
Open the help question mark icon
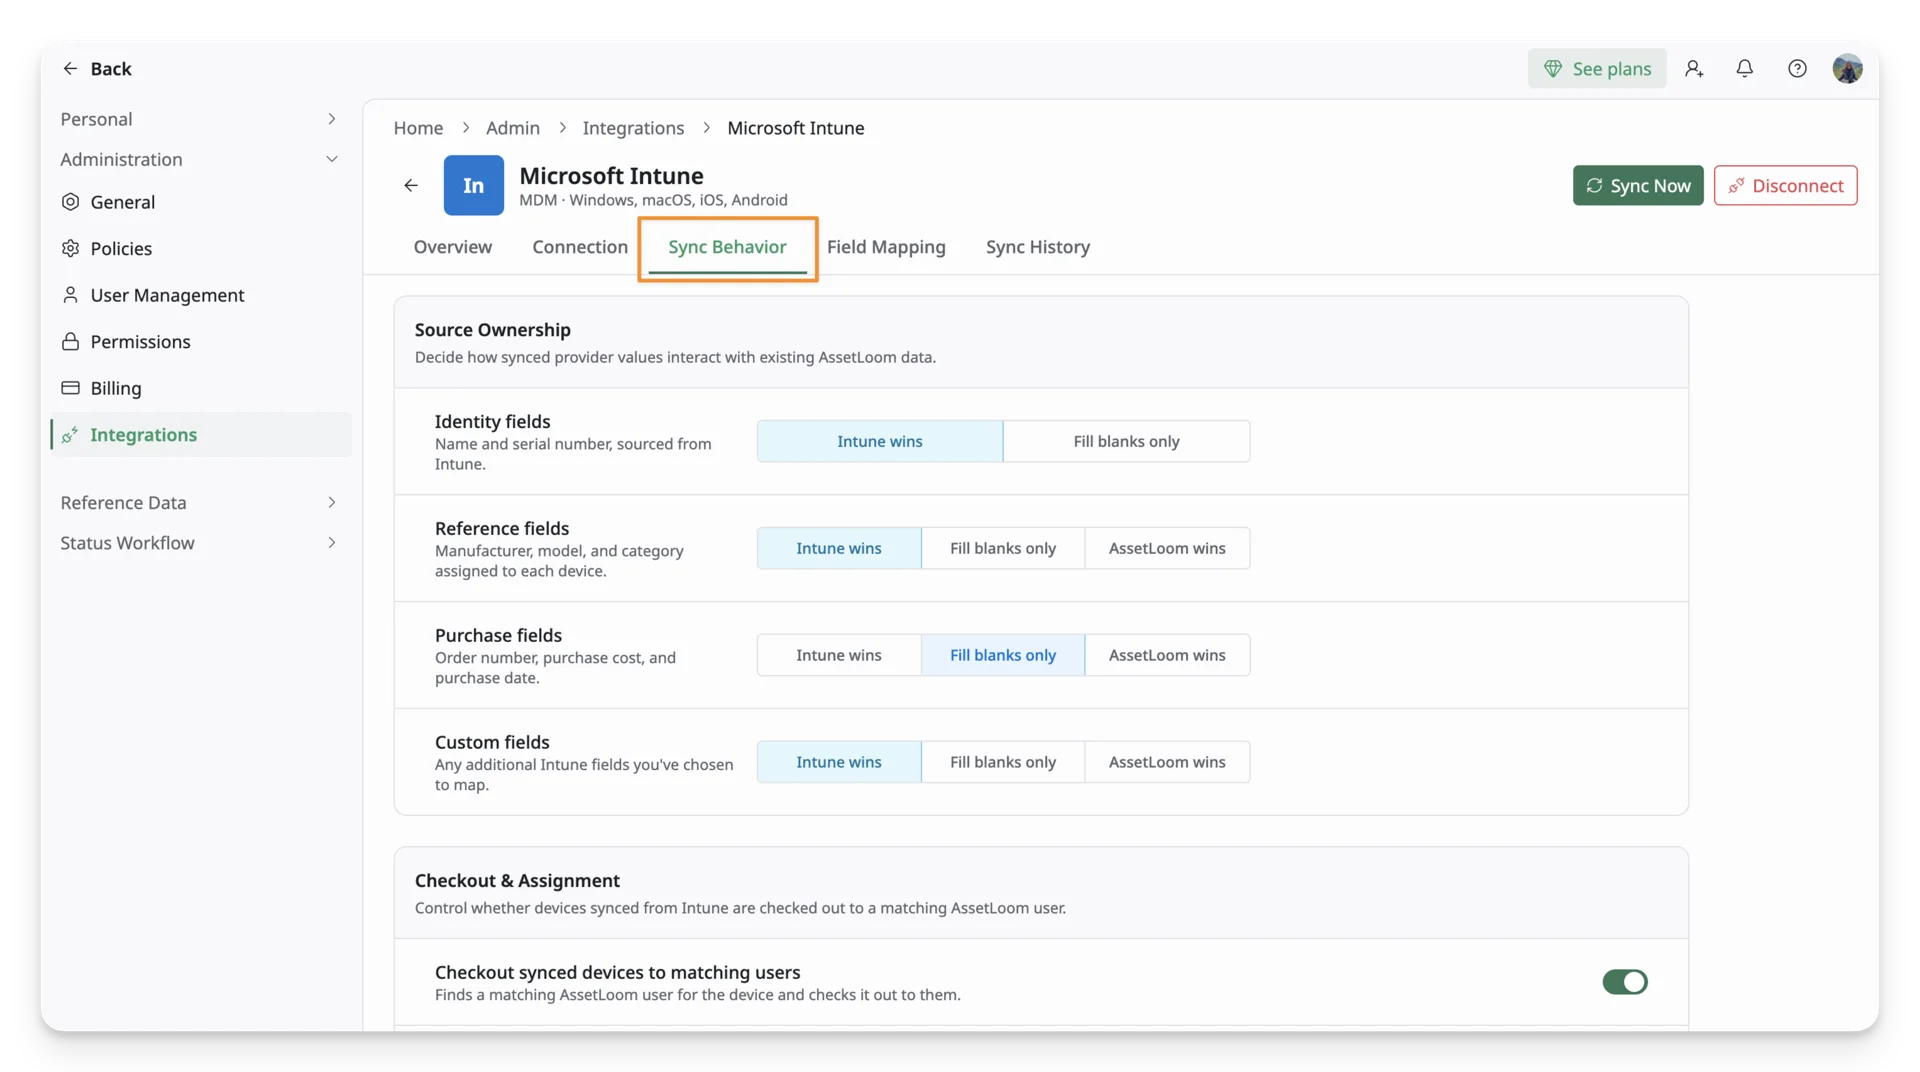click(x=1797, y=68)
